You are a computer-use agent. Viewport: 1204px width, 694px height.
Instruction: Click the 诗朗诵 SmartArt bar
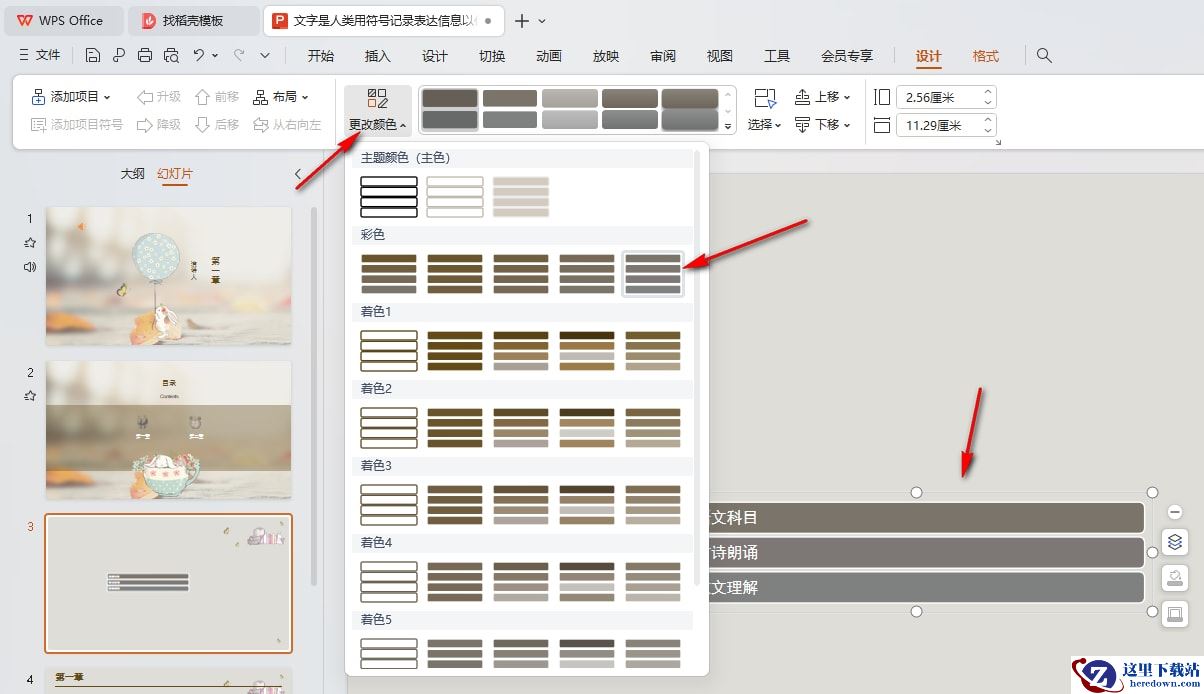pyautogui.click(x=925, y=552)
